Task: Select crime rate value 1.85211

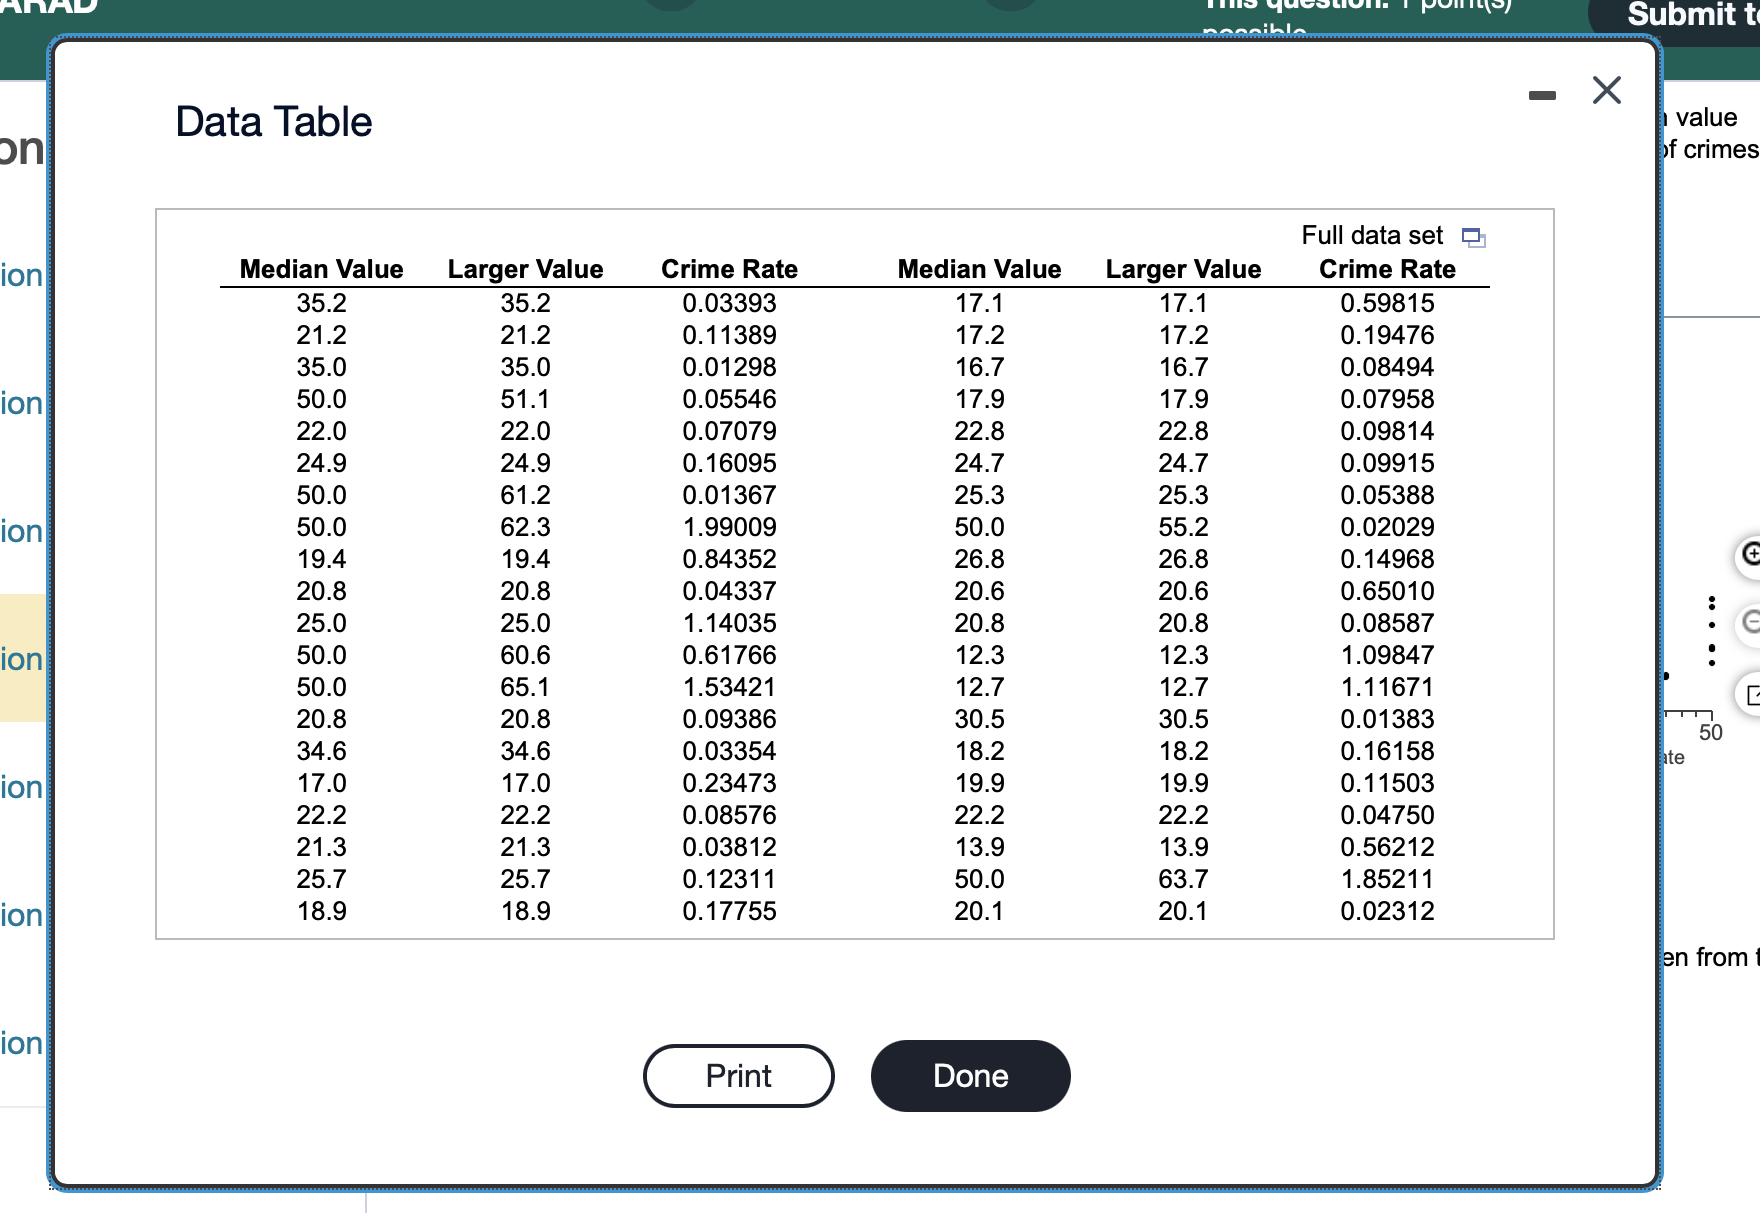Action: click(x=1388, y=879)
